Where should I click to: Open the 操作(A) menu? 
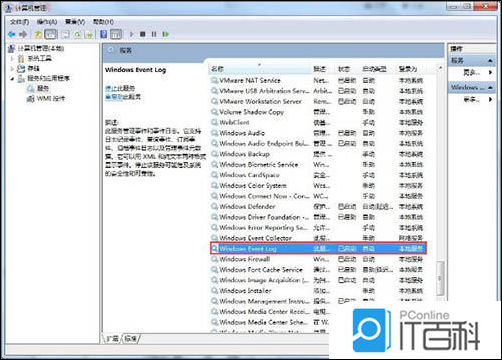pos(47,22)
